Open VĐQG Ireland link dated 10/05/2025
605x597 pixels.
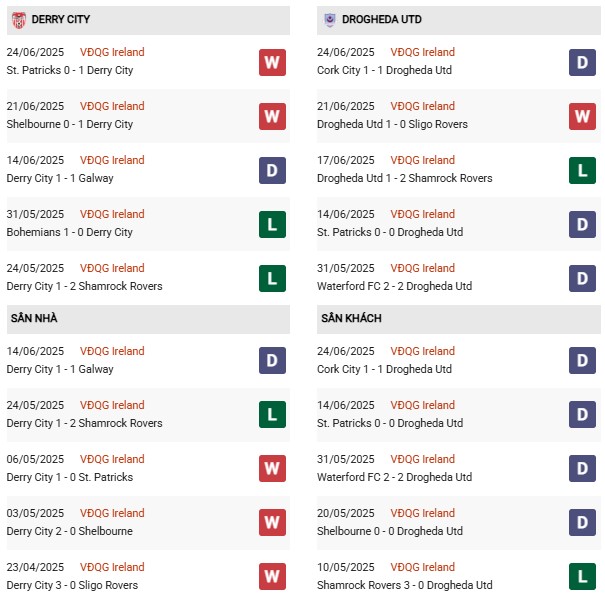click(422, 567)
